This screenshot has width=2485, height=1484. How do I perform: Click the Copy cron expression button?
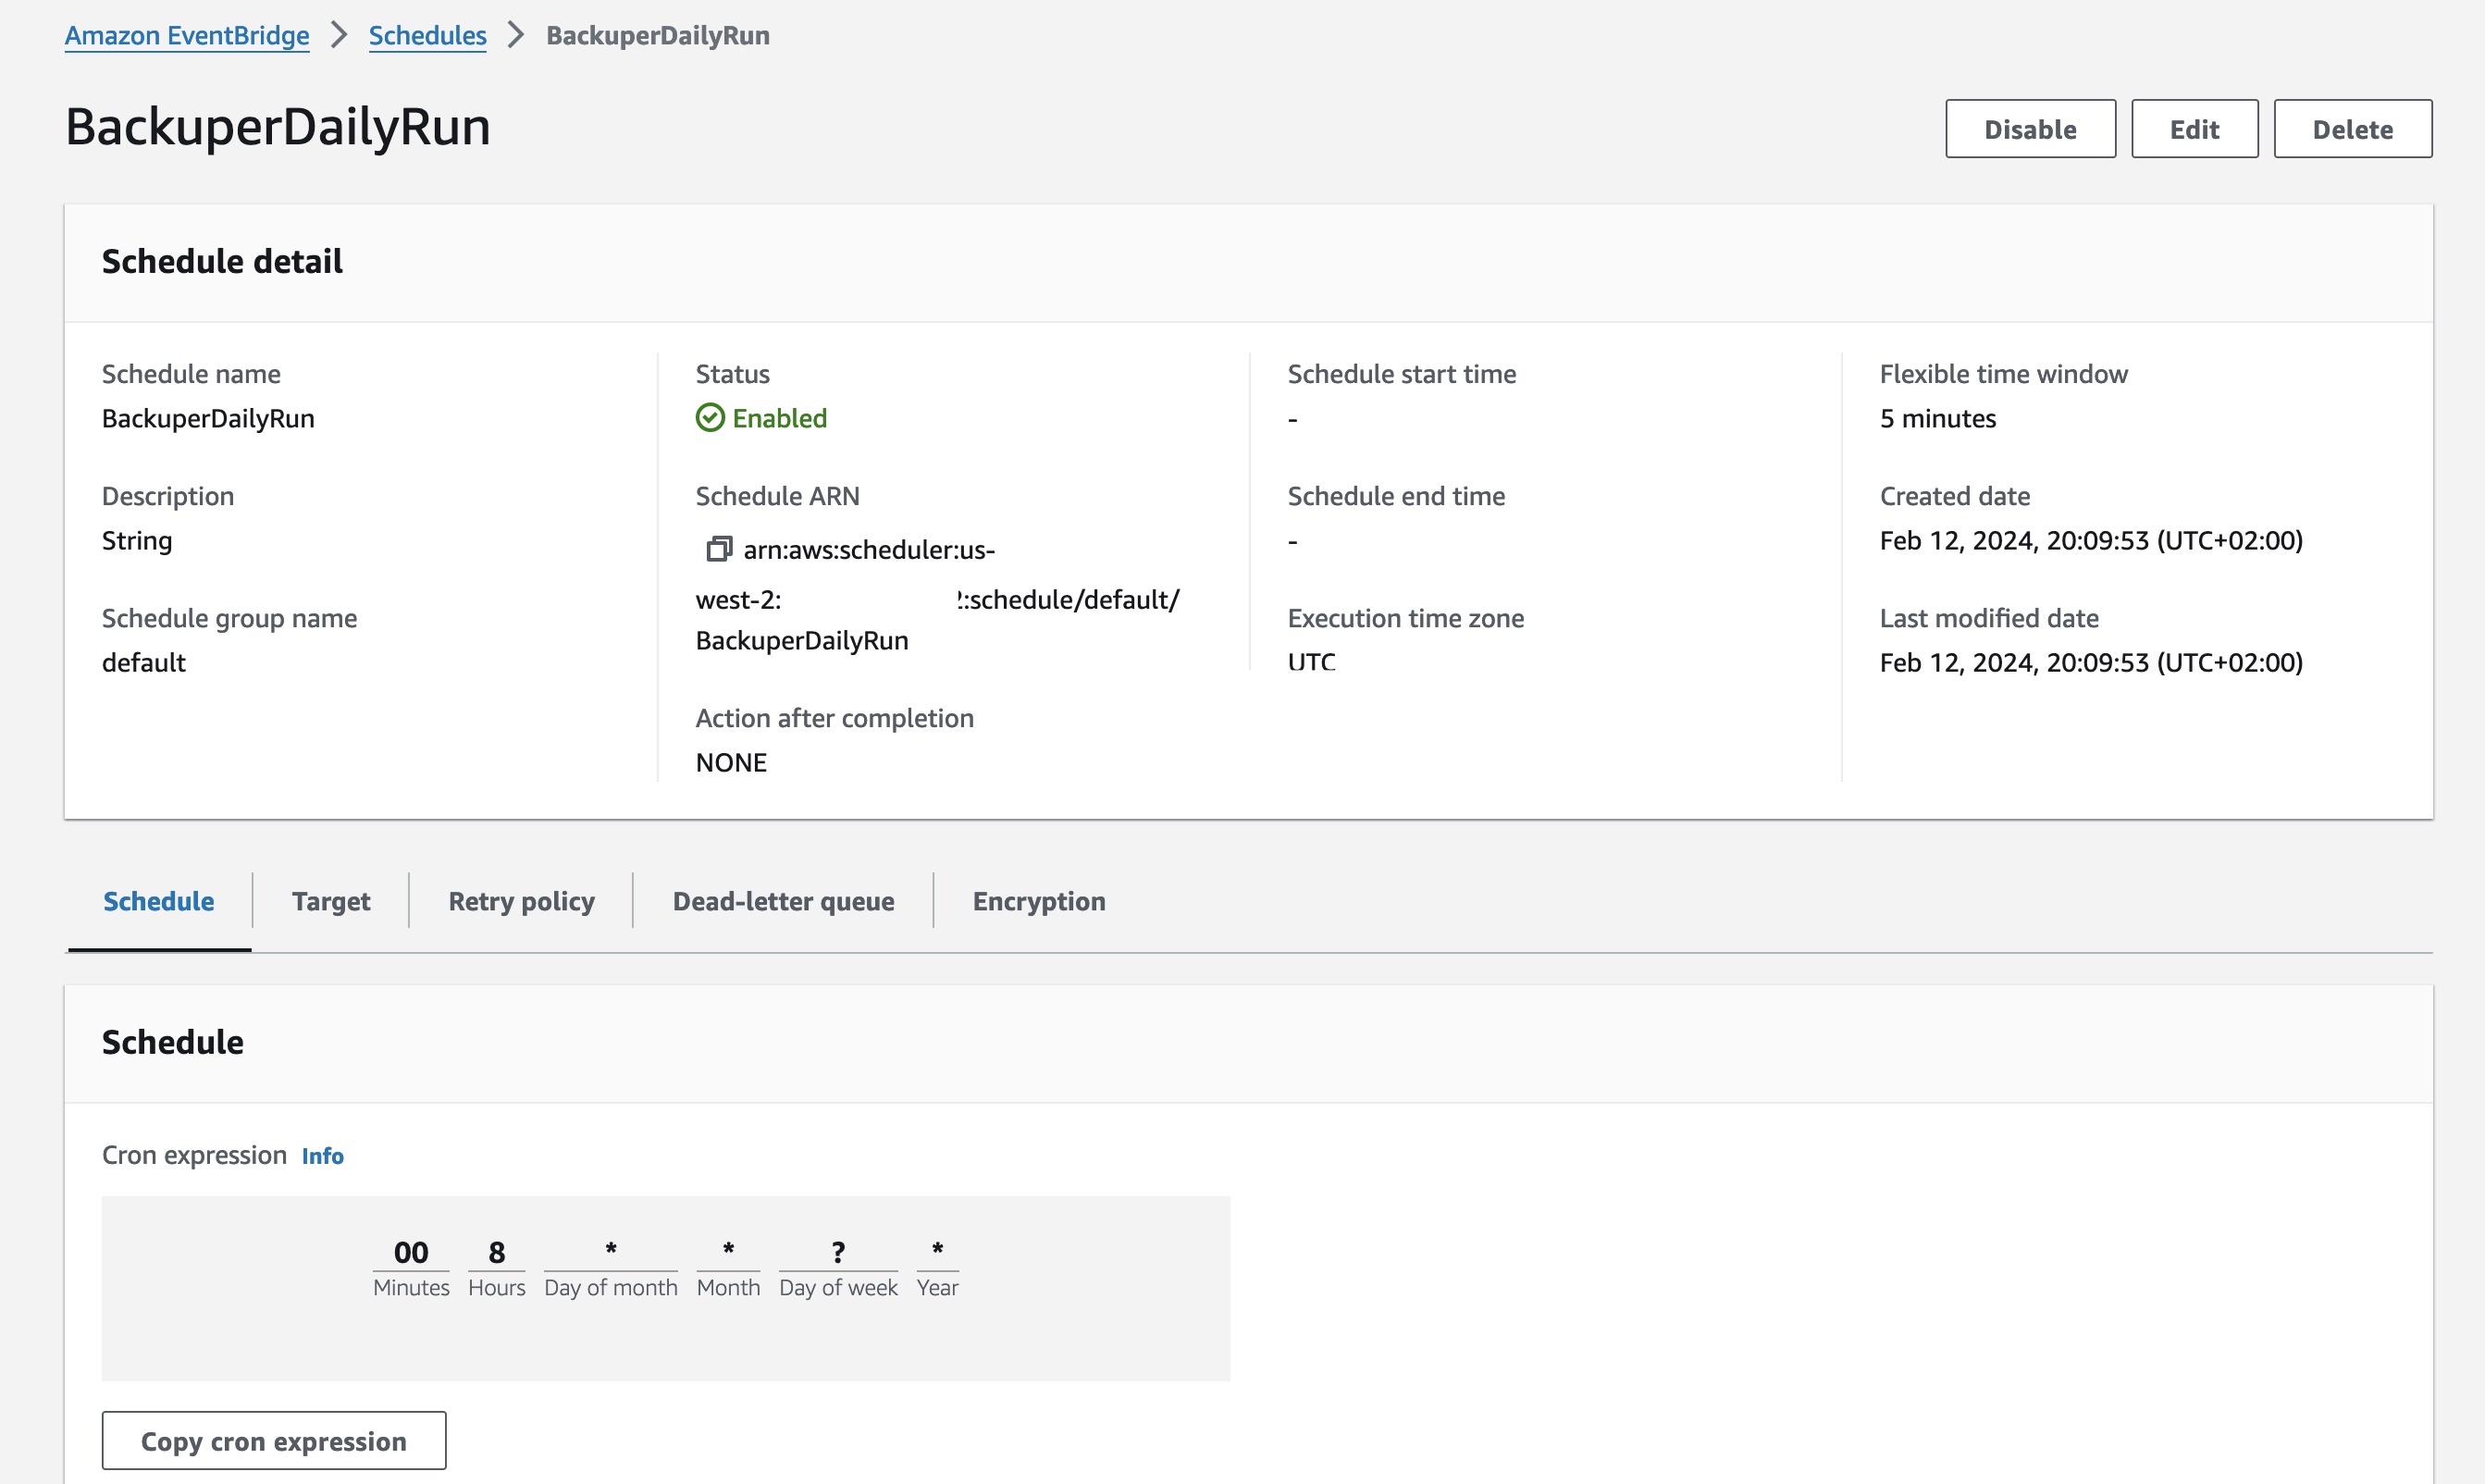(274, 1441)
